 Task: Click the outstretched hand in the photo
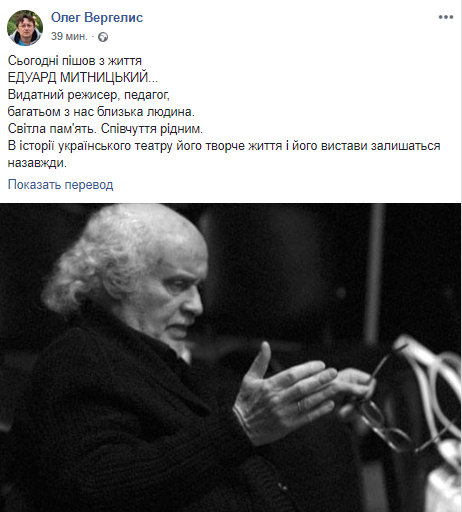(x=287, y=393)
